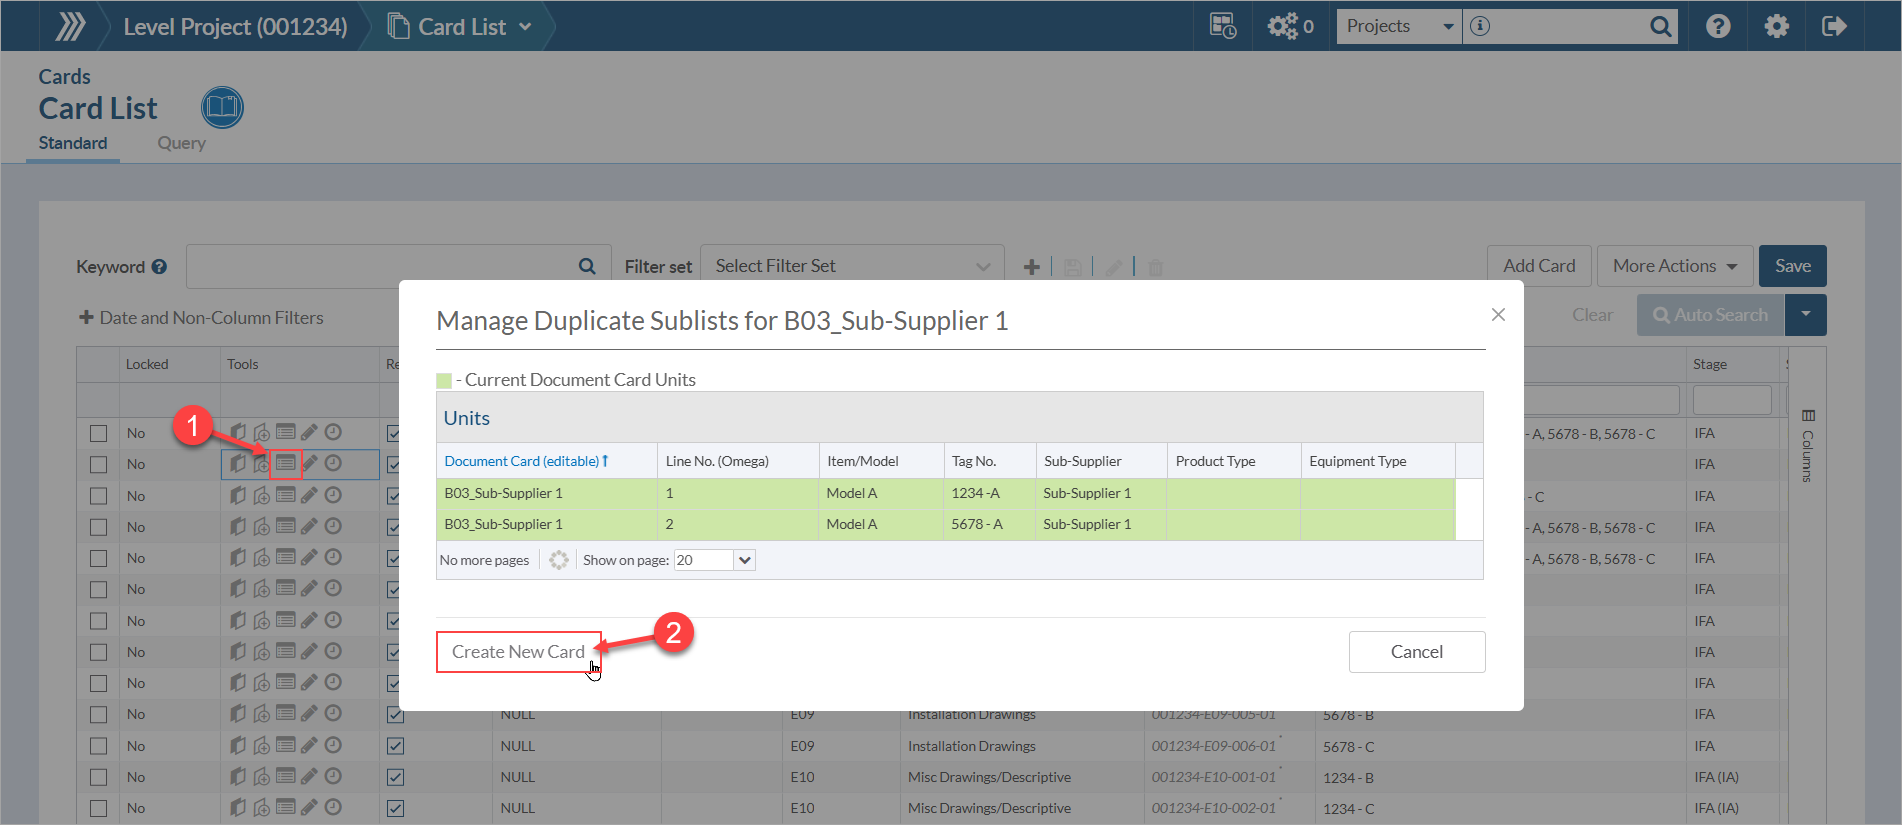
Task: Click the Keyword search magnifier icon
Action: tap(587, 266)
